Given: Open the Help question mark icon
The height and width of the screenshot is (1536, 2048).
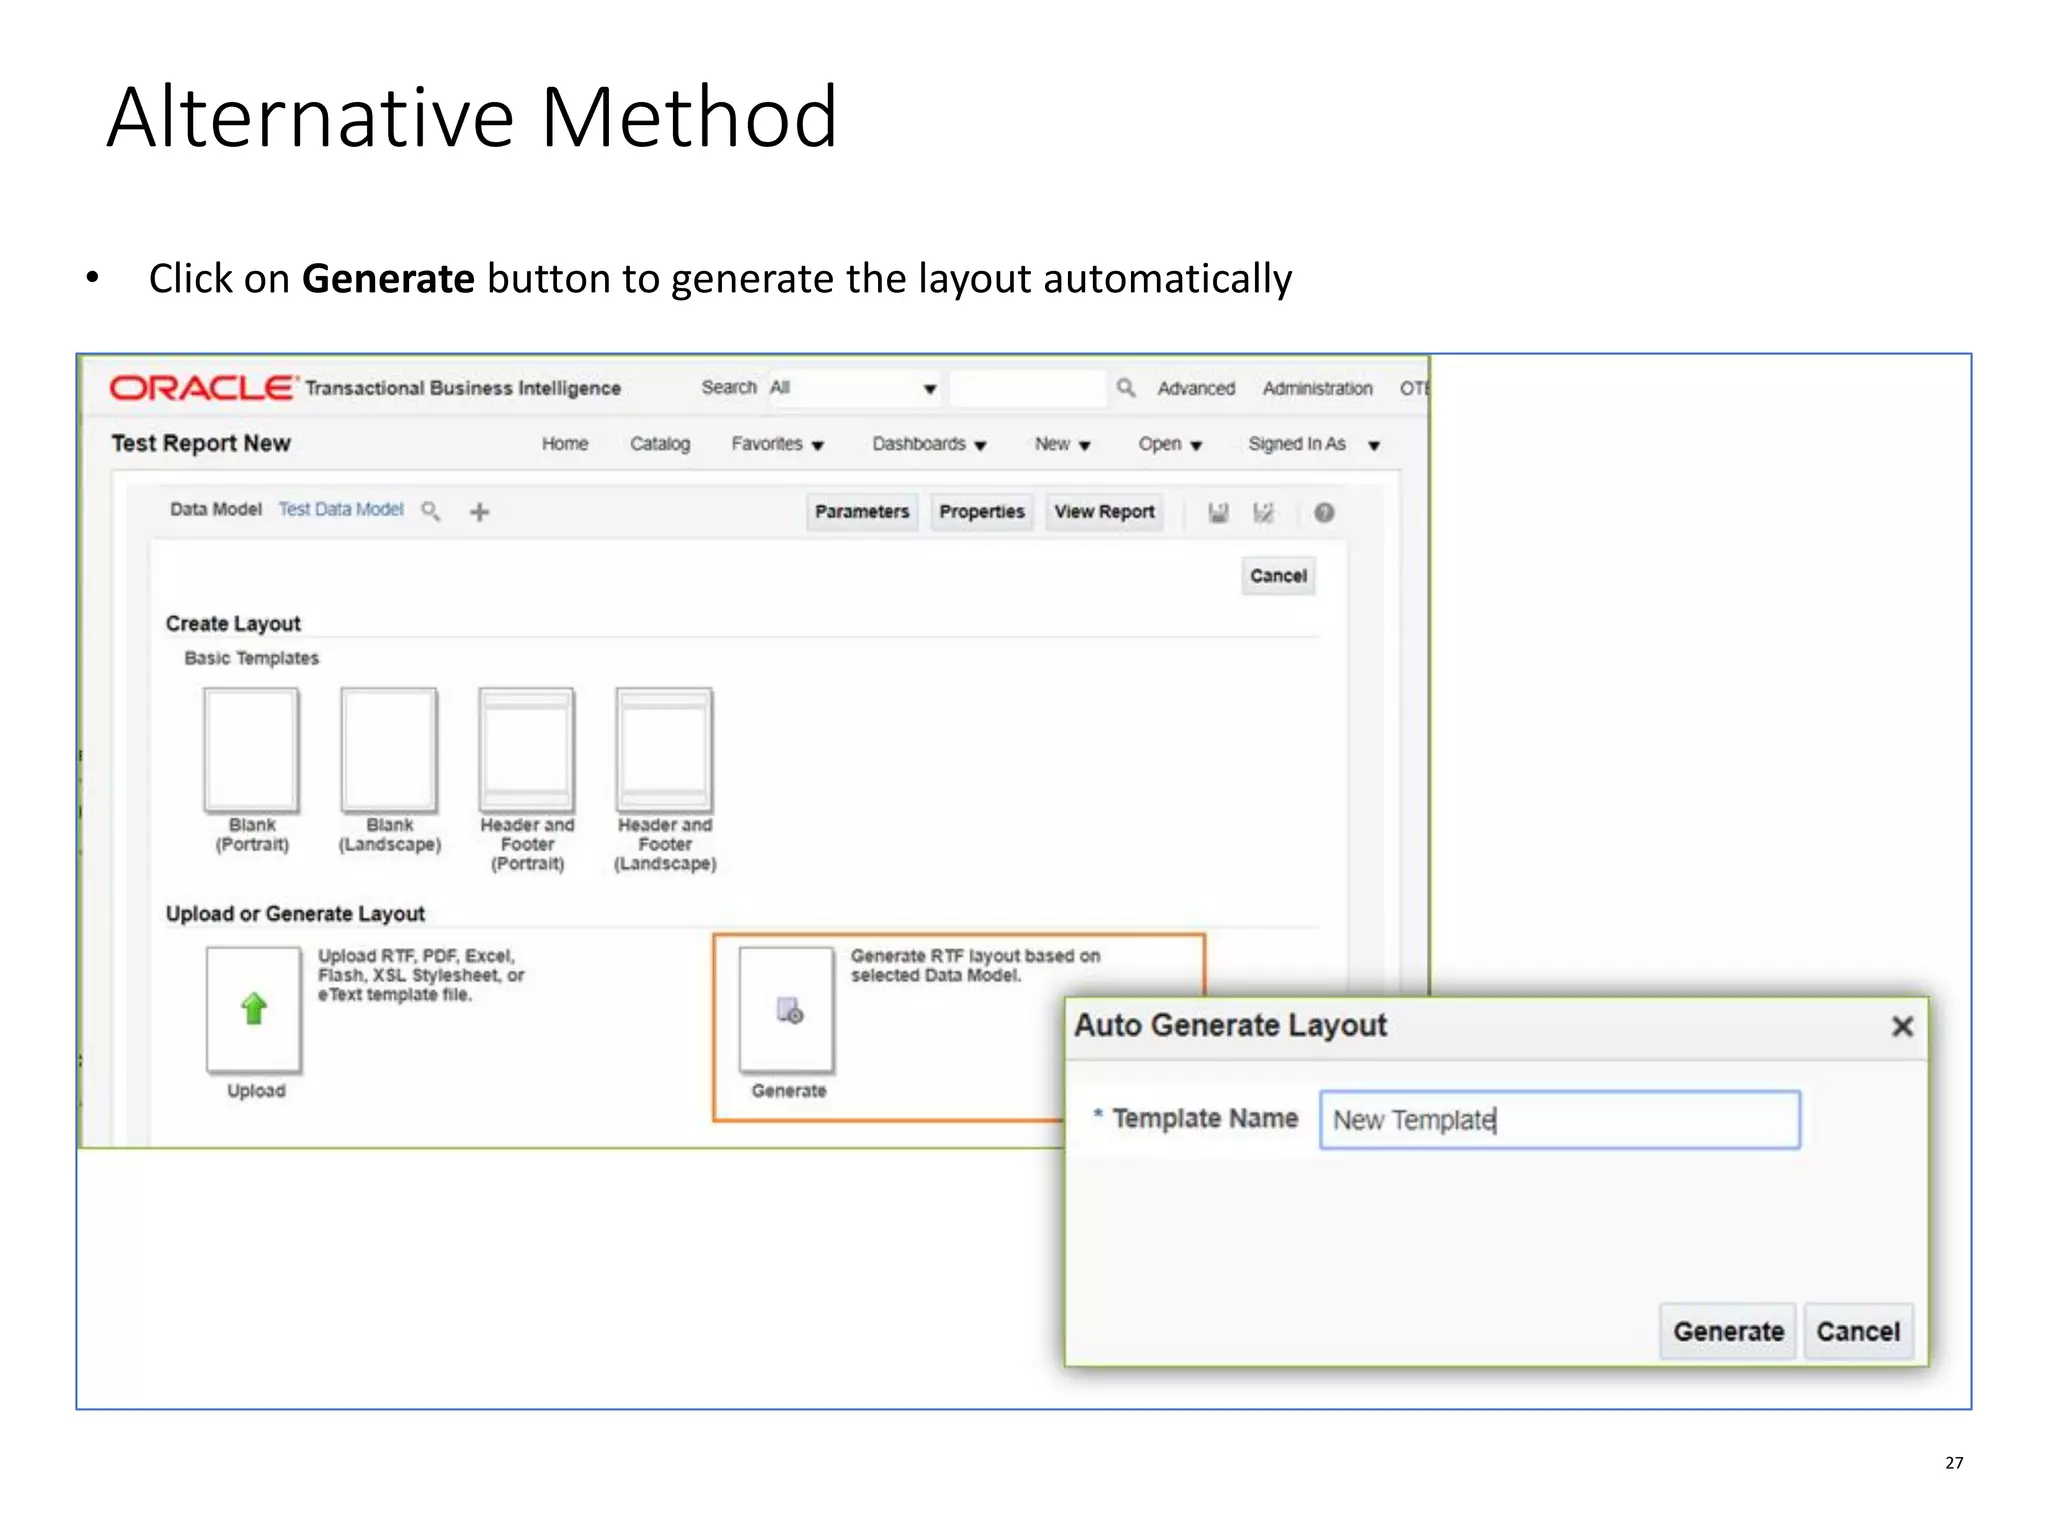Looking at the screenshot, I should 1324,513.
